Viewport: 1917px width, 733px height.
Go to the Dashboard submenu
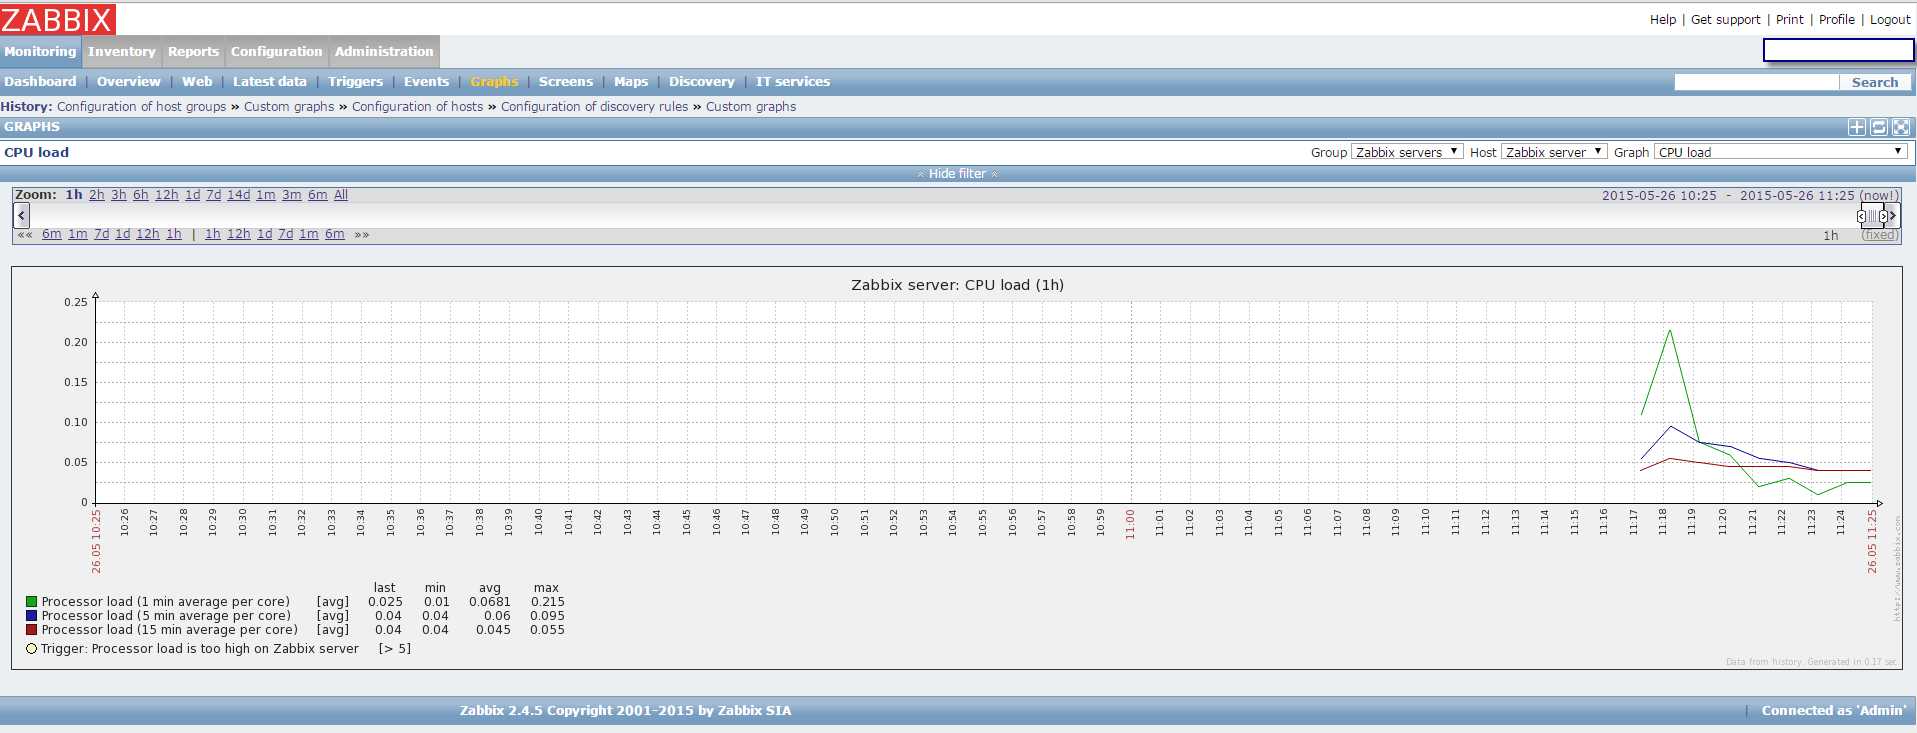[40, 82]
